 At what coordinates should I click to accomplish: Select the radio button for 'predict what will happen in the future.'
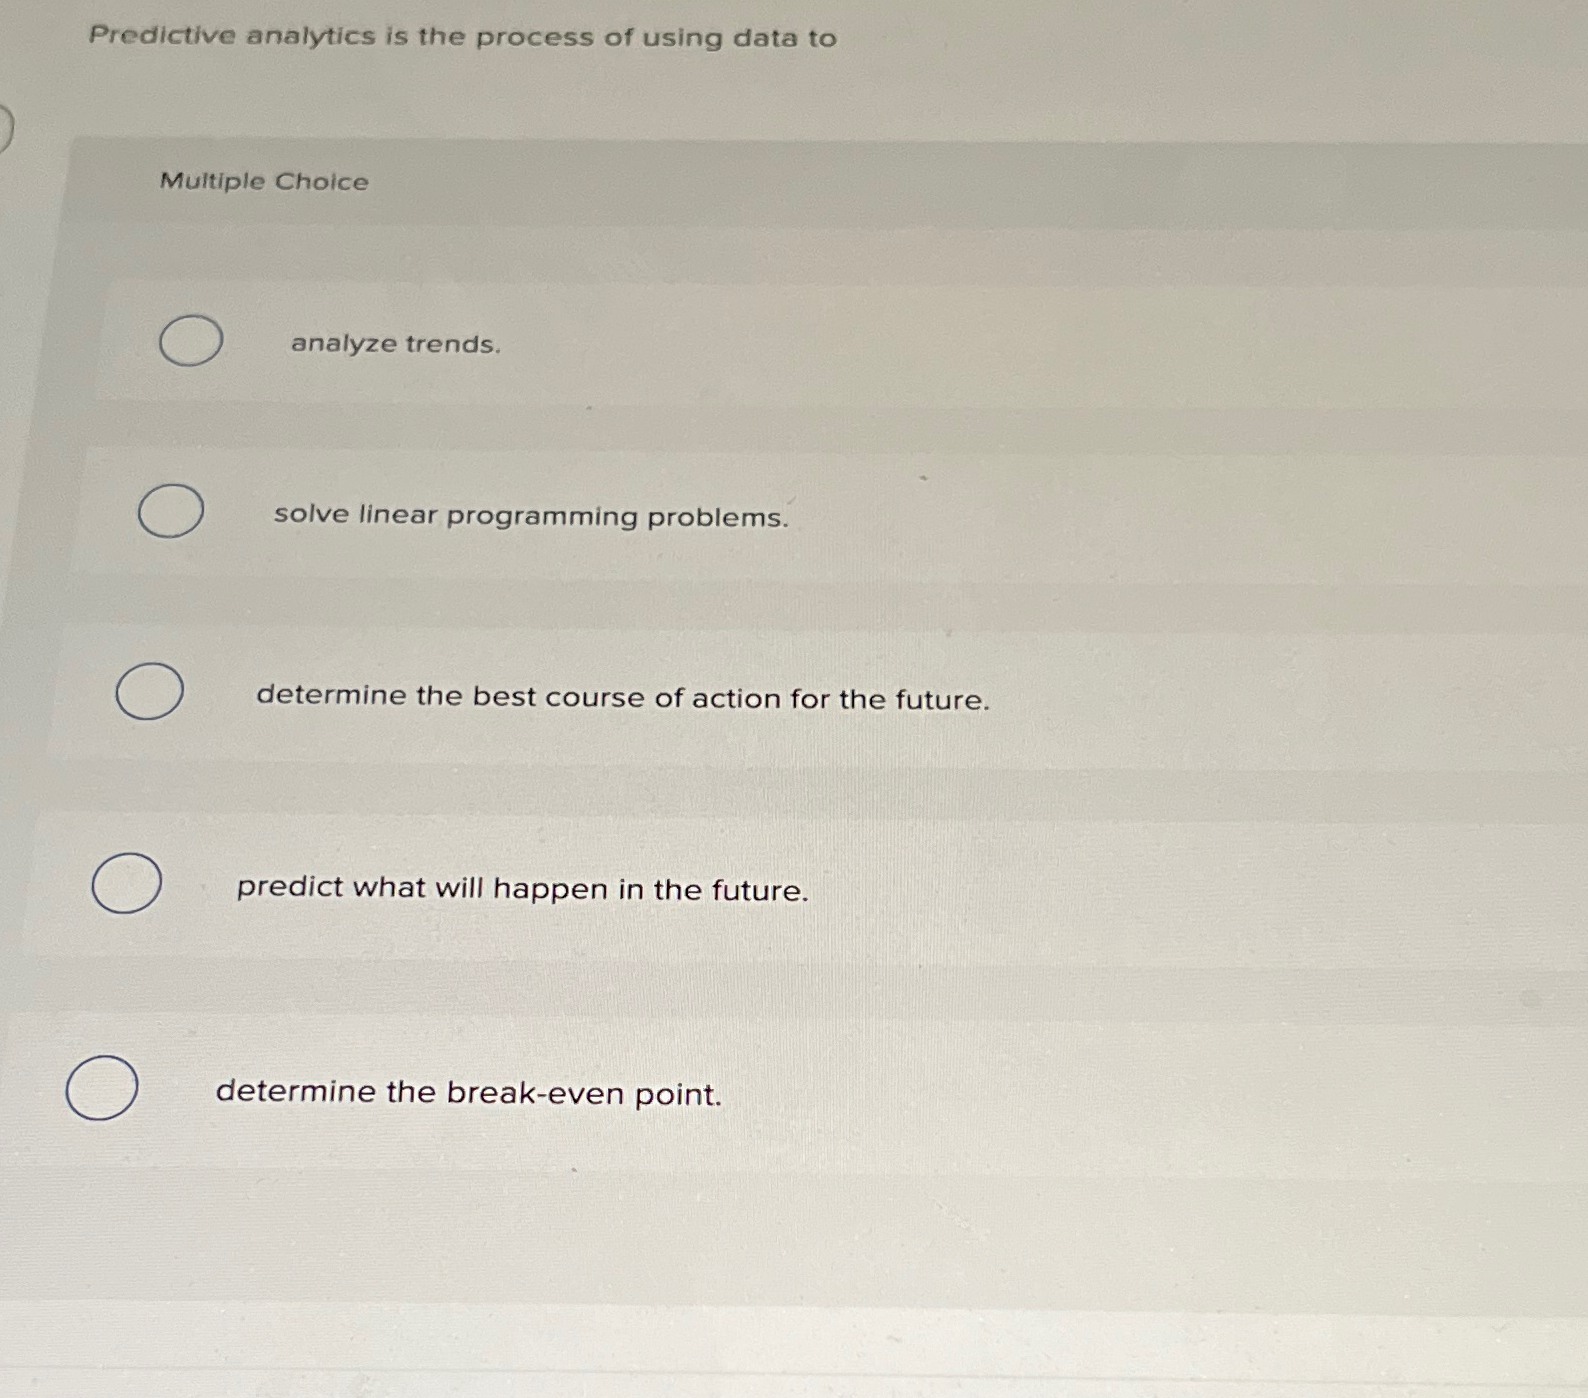[x=125, y=884]
